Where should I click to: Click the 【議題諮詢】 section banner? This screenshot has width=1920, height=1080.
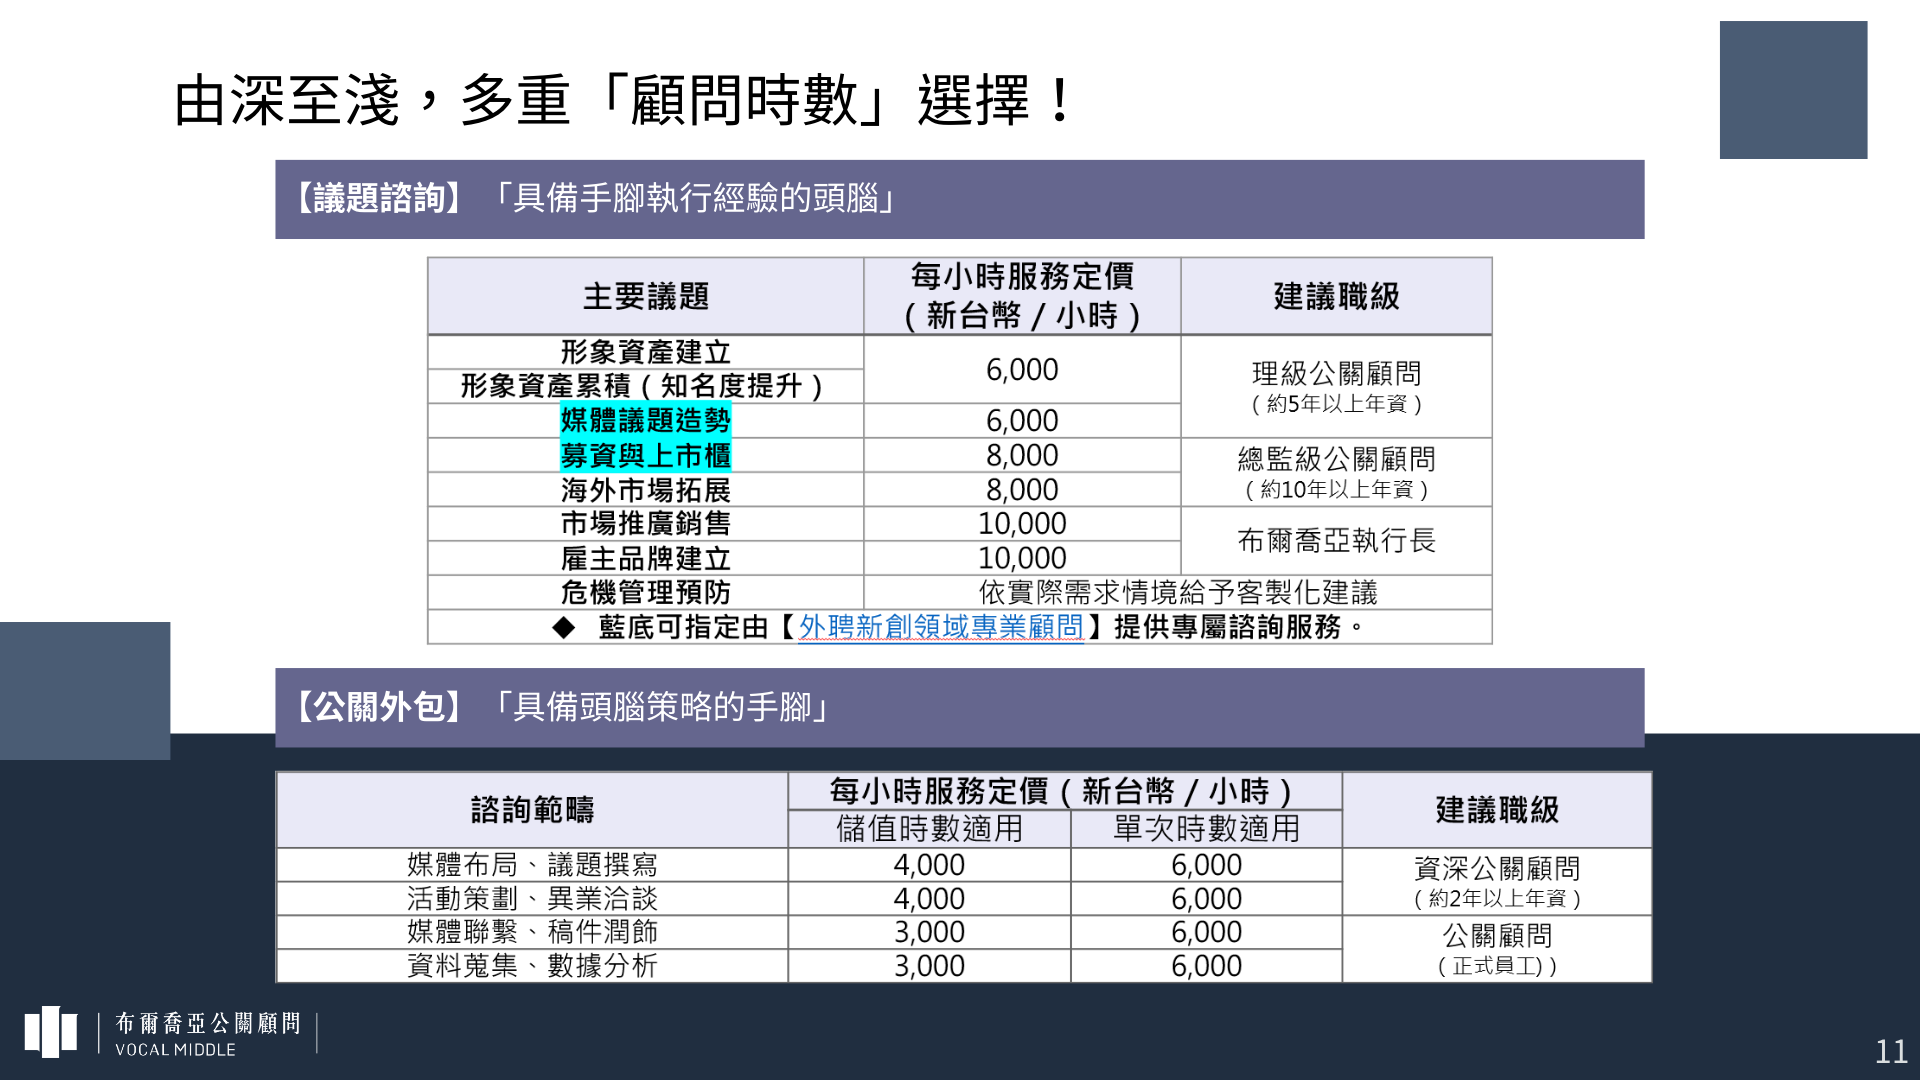point(958,199)
